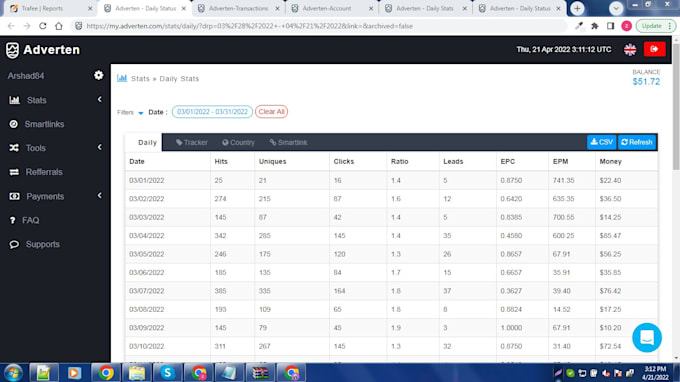
Task: Go to browser home page
Action: [x=59, y=26]
